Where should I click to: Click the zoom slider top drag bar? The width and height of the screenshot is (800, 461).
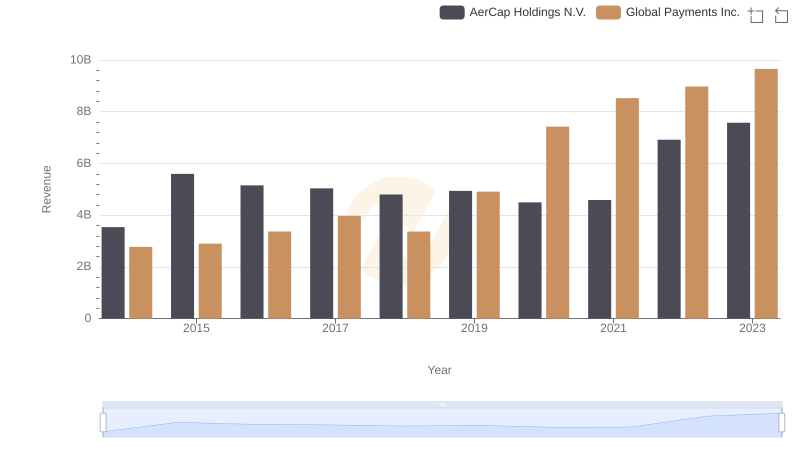pyautogui.click(x=442, y=404)
